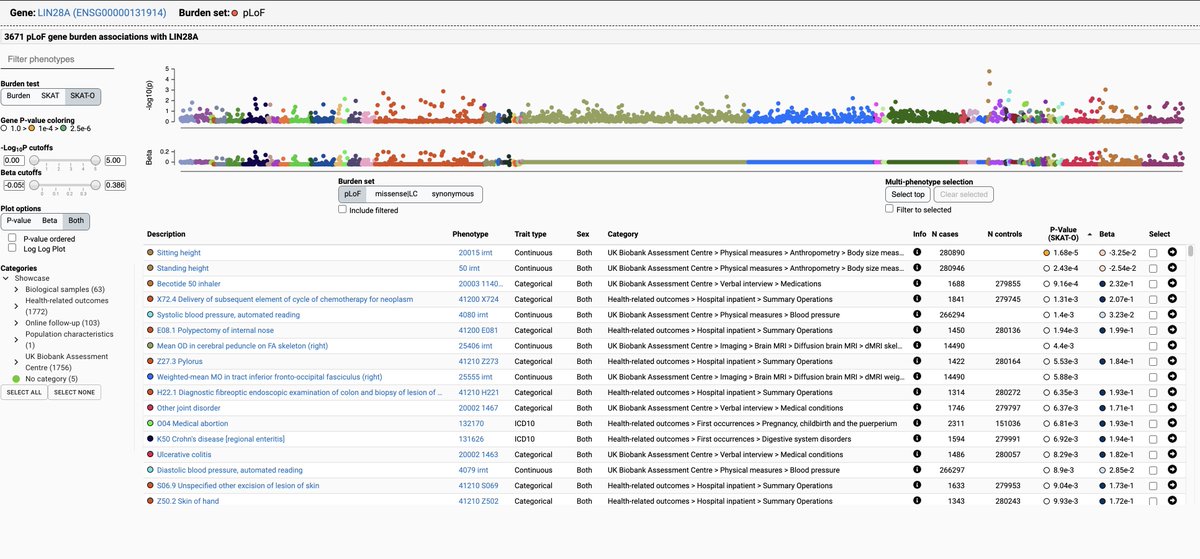Select SKAT-O burden test option

(x=83, y=96)
